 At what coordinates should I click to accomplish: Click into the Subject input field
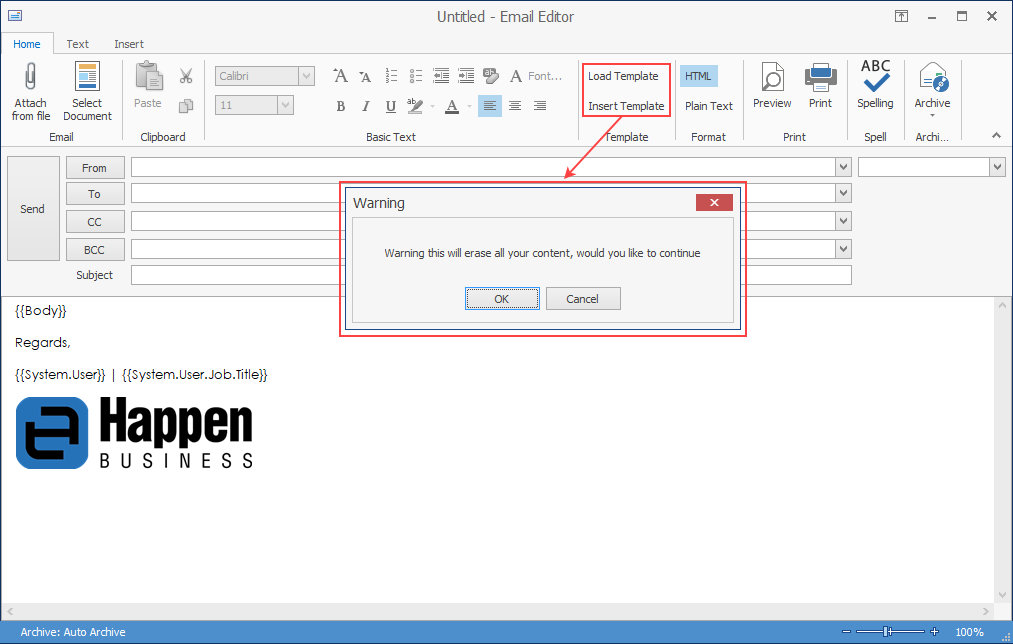tap(491, 275)
